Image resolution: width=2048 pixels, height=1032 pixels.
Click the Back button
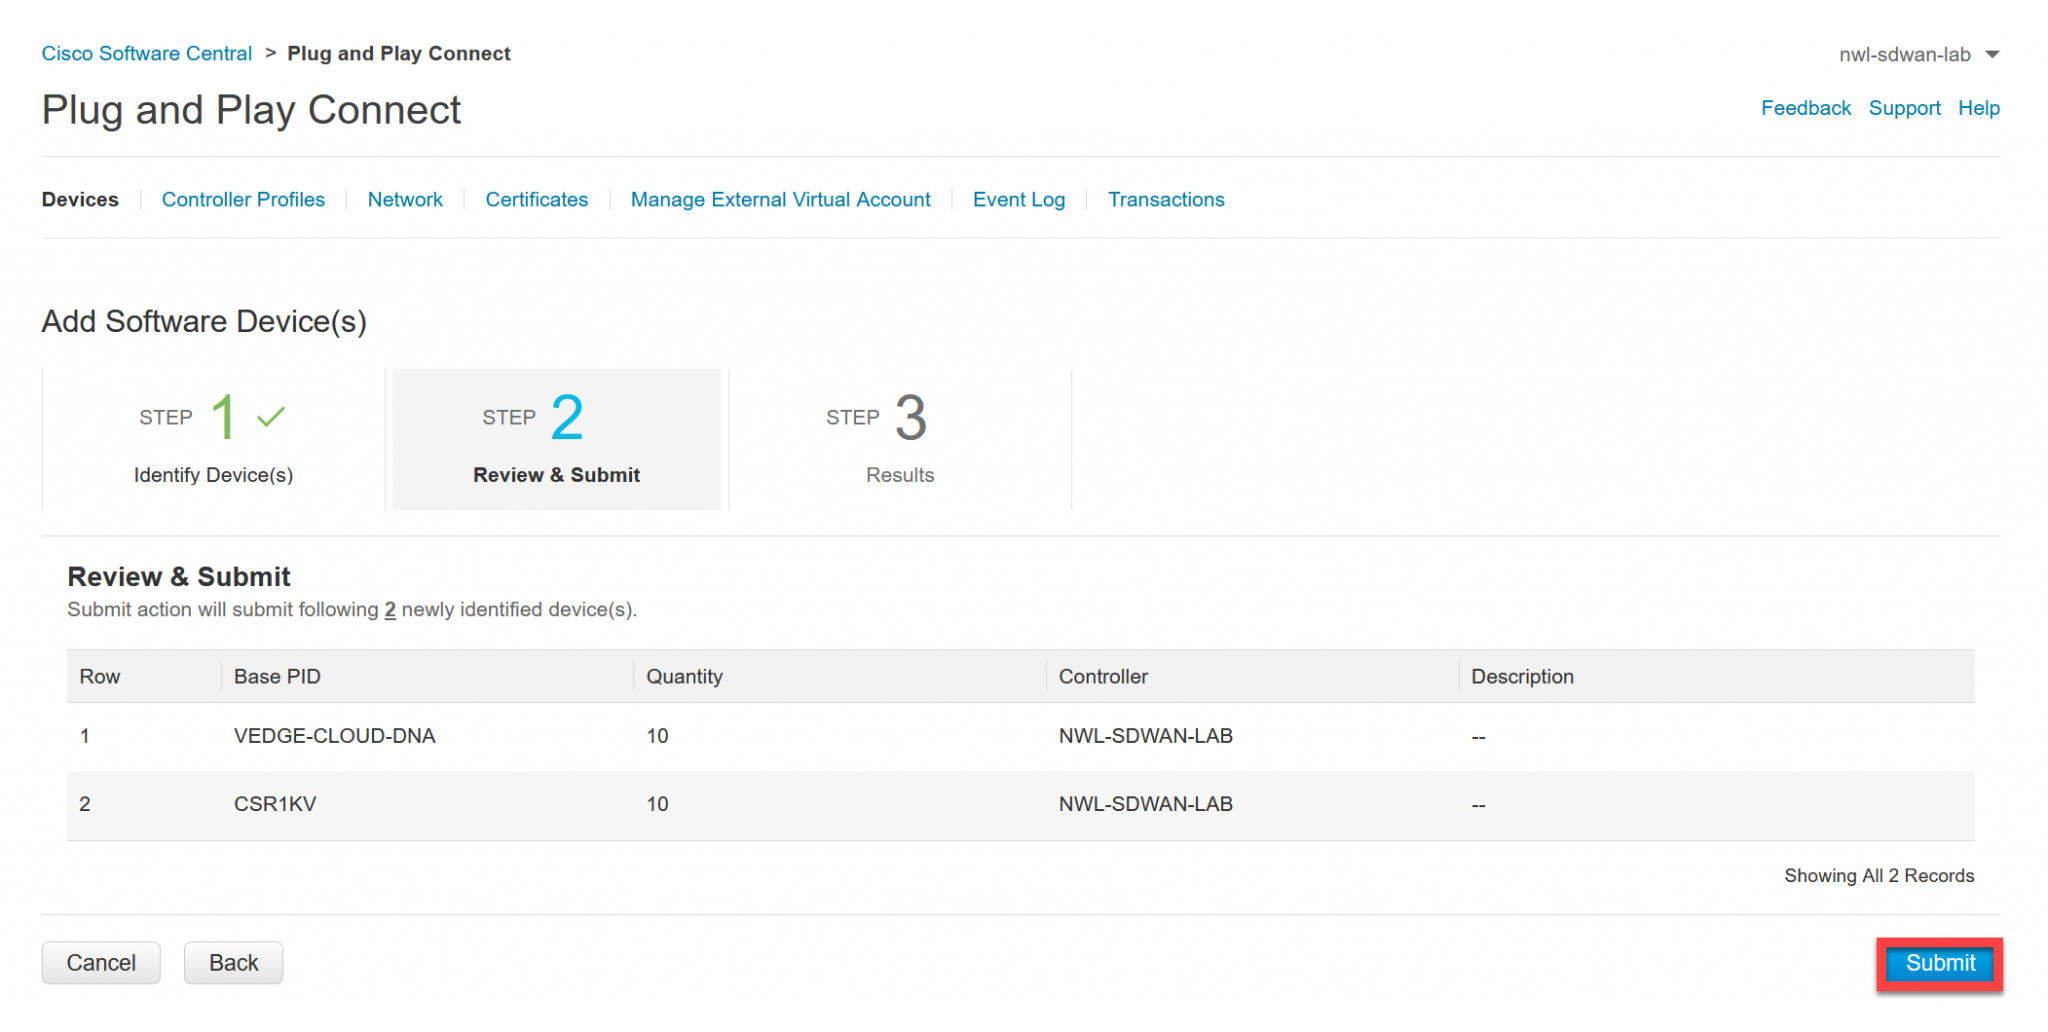(233, 962)
